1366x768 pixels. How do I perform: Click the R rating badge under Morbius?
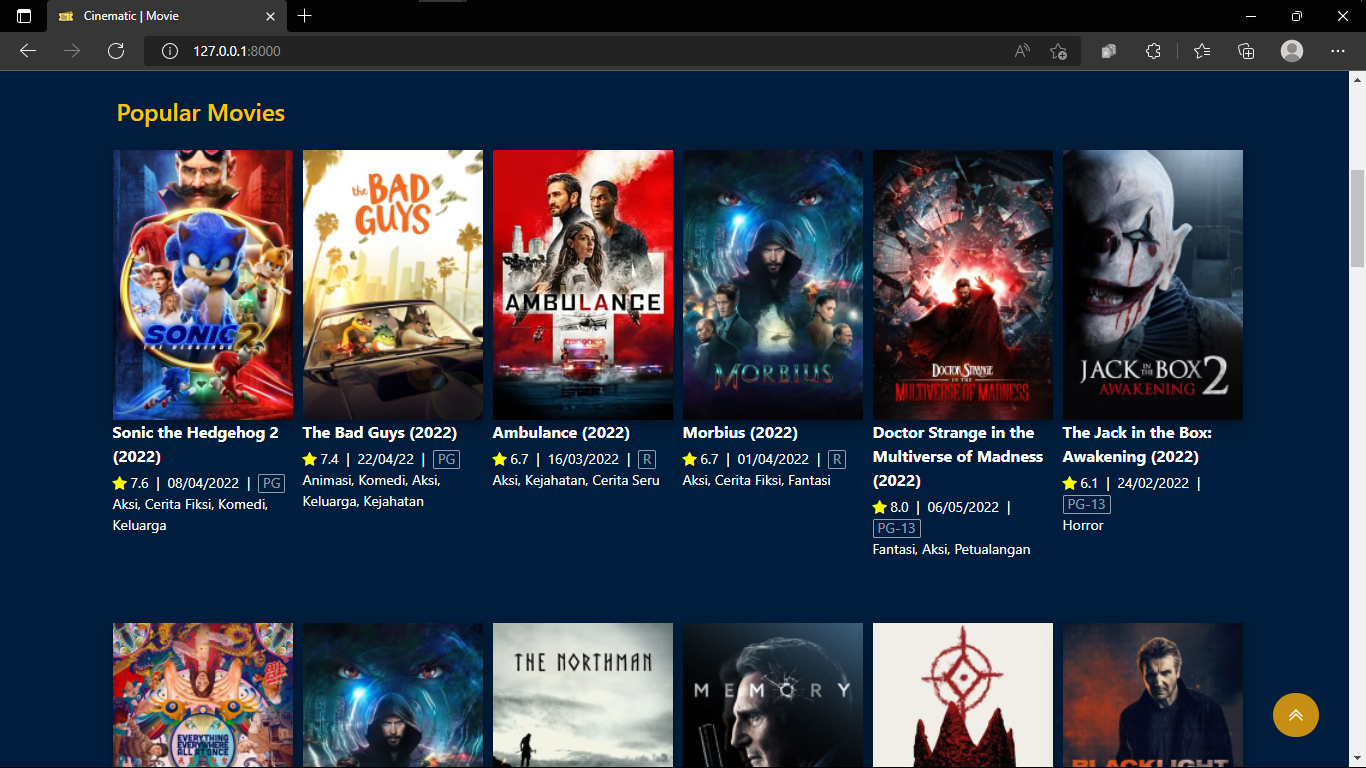click(x=837, y=460)
